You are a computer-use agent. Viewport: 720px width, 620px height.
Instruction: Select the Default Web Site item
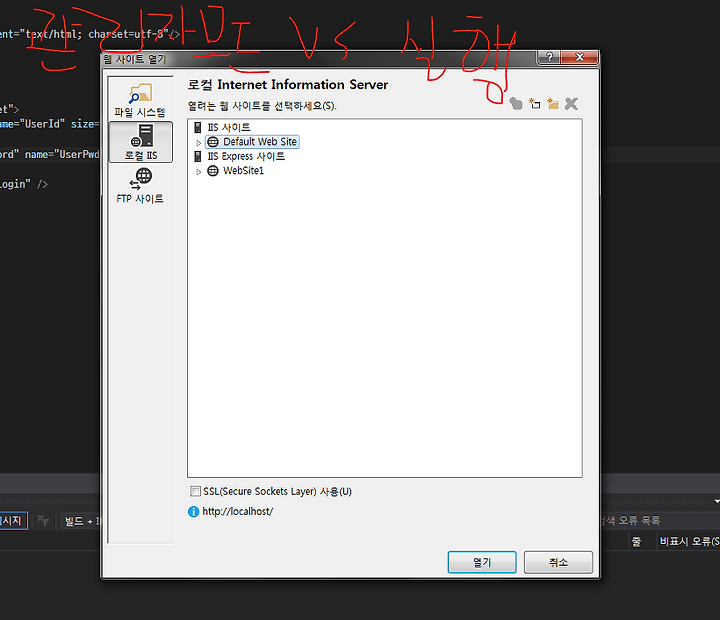click(252, 142)
